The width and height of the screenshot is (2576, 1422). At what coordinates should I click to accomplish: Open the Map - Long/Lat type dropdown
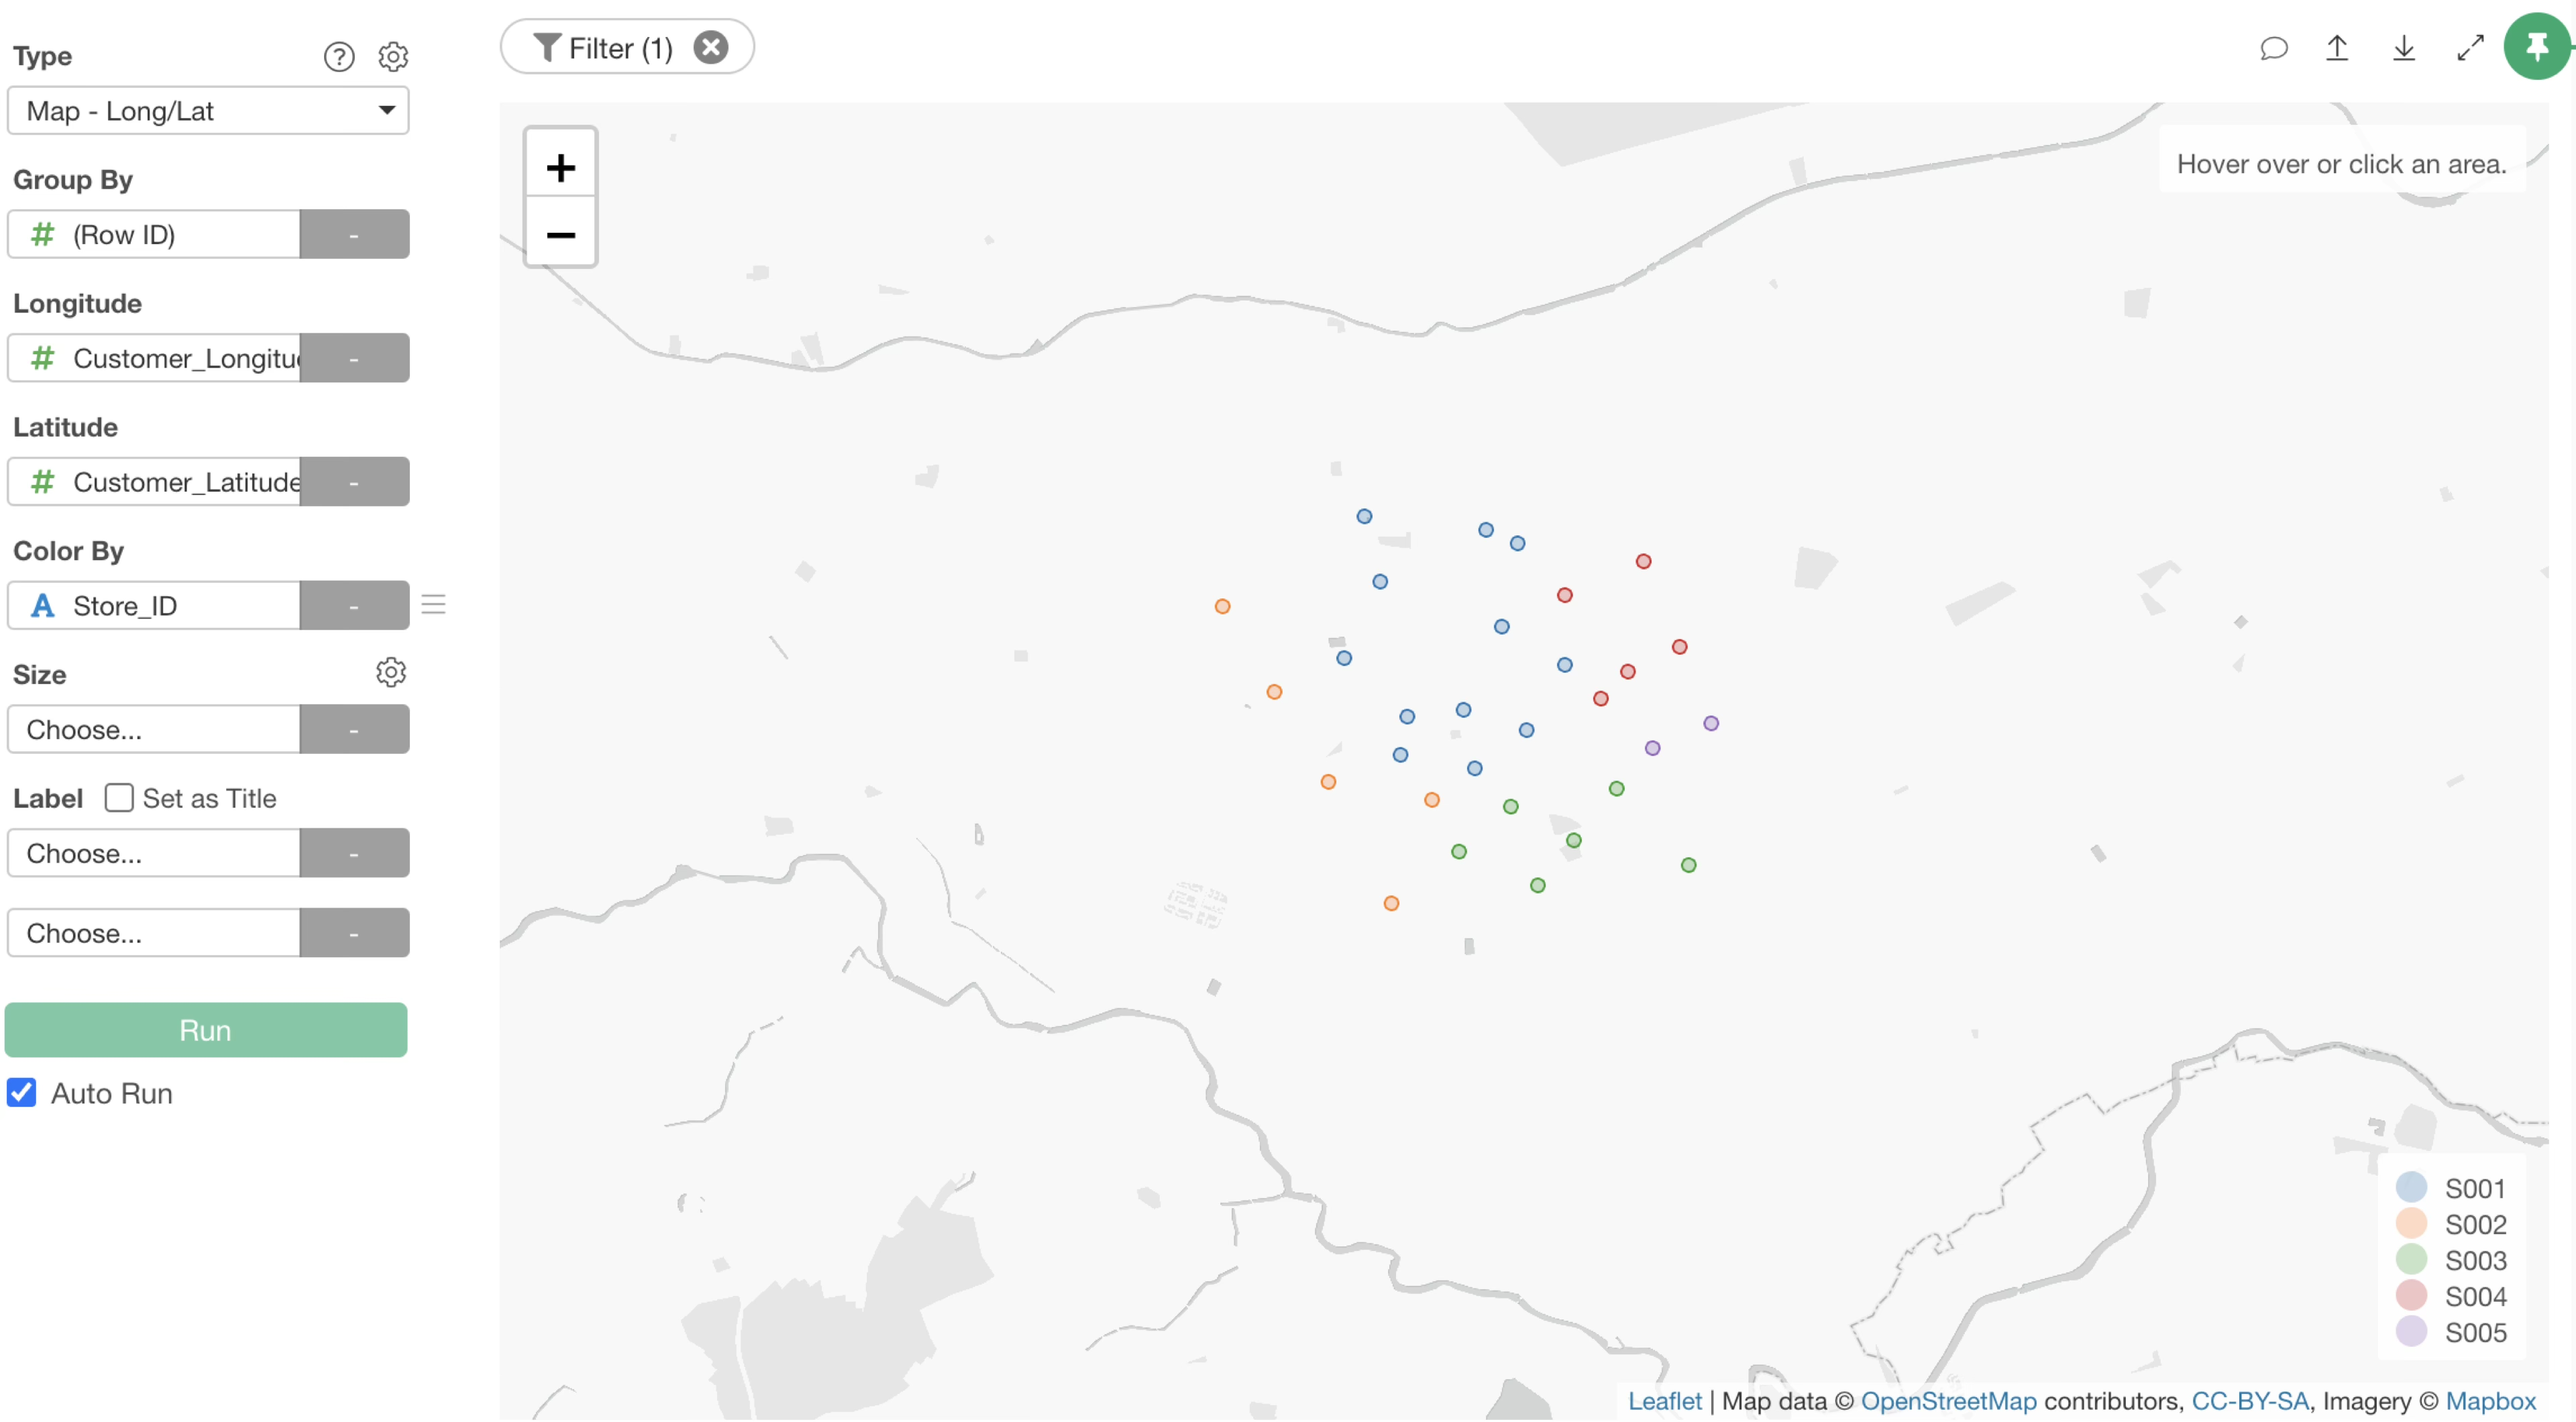(208, 111)
